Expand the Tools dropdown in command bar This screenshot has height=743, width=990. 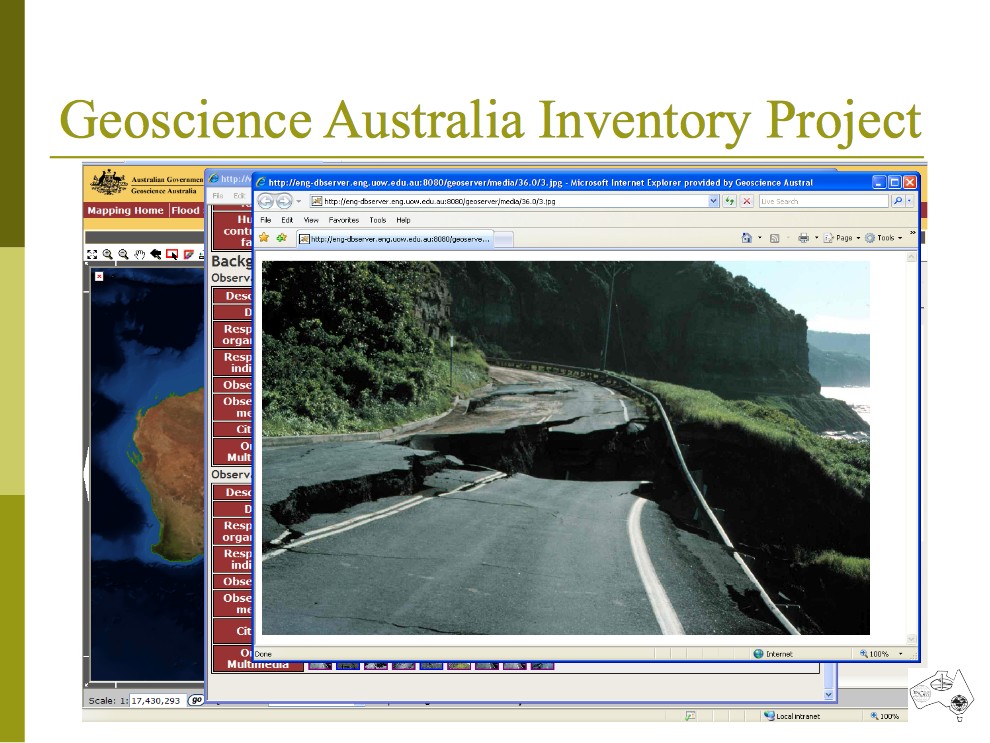[885, 238]
